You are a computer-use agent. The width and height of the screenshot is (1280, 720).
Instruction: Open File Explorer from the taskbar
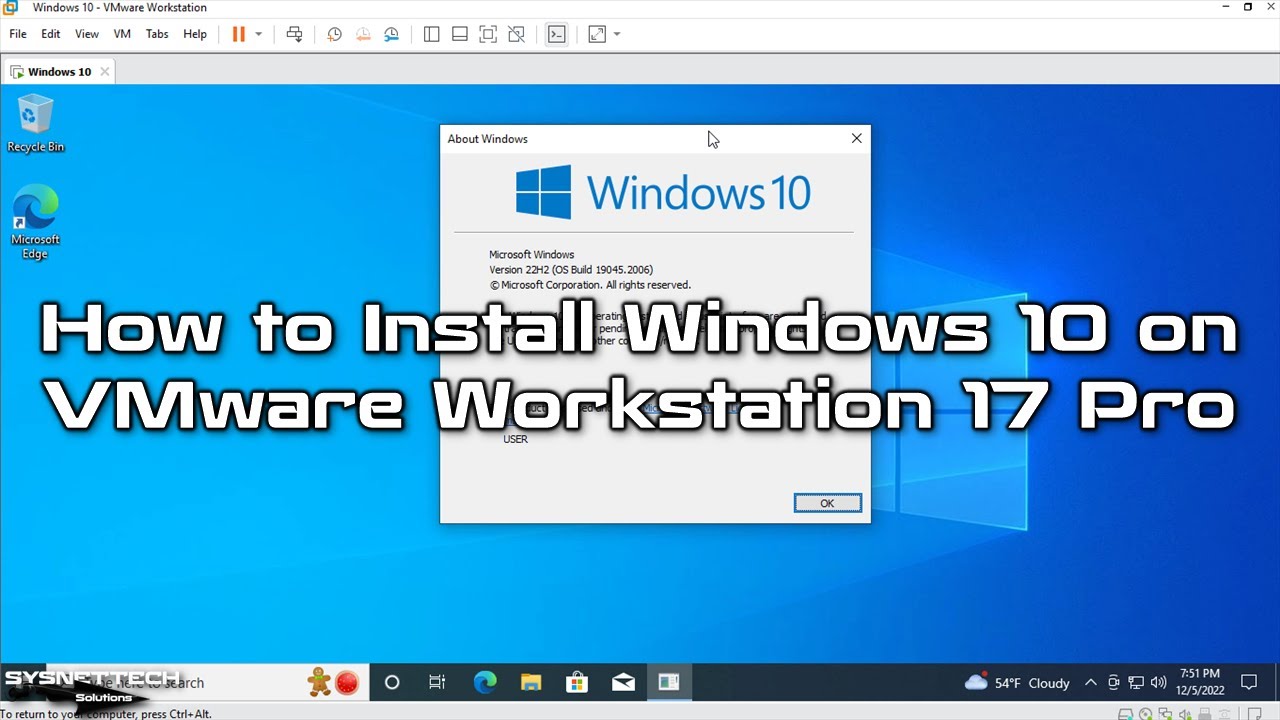click(531, 683)
